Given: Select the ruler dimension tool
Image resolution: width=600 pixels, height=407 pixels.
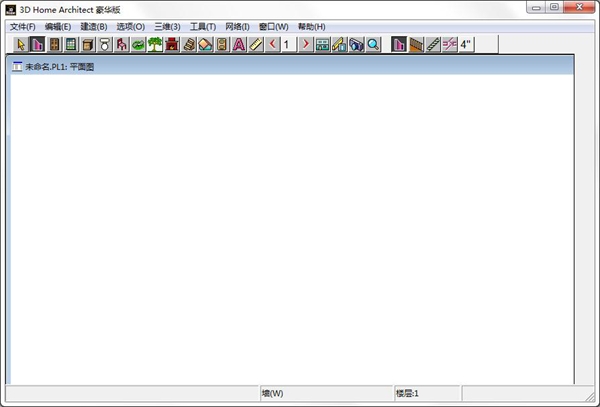Looking at the screenshot, I should pyautogui.click(x=256, y=44).
